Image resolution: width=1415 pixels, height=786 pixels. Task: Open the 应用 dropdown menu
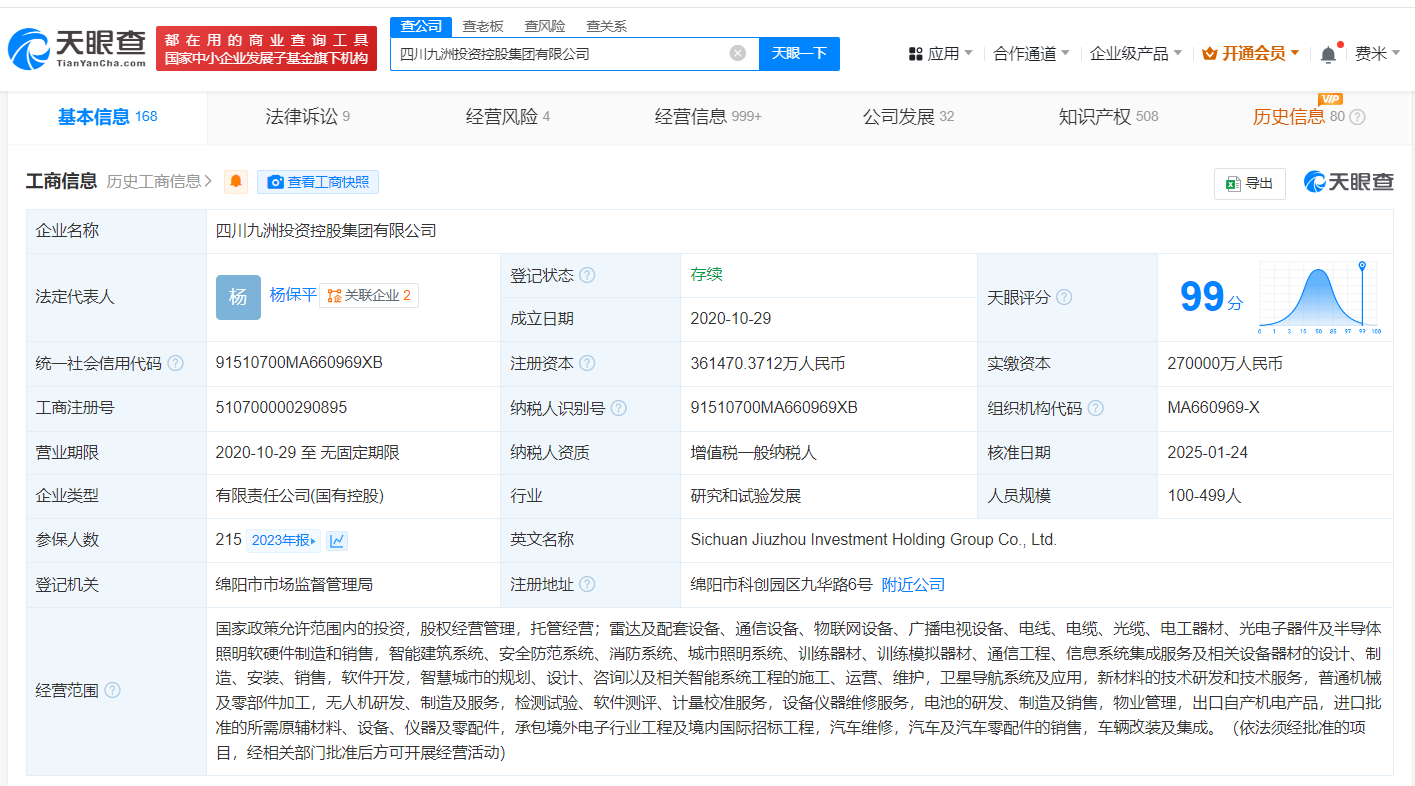[940, 53]
